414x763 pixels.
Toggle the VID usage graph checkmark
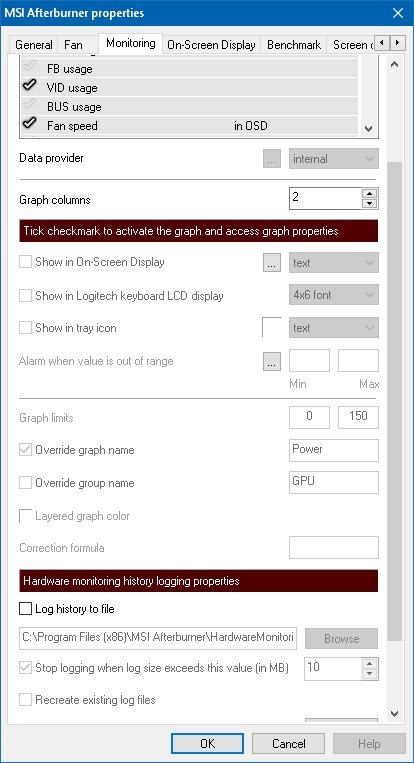pyautogui.click(x=29, y=86)
